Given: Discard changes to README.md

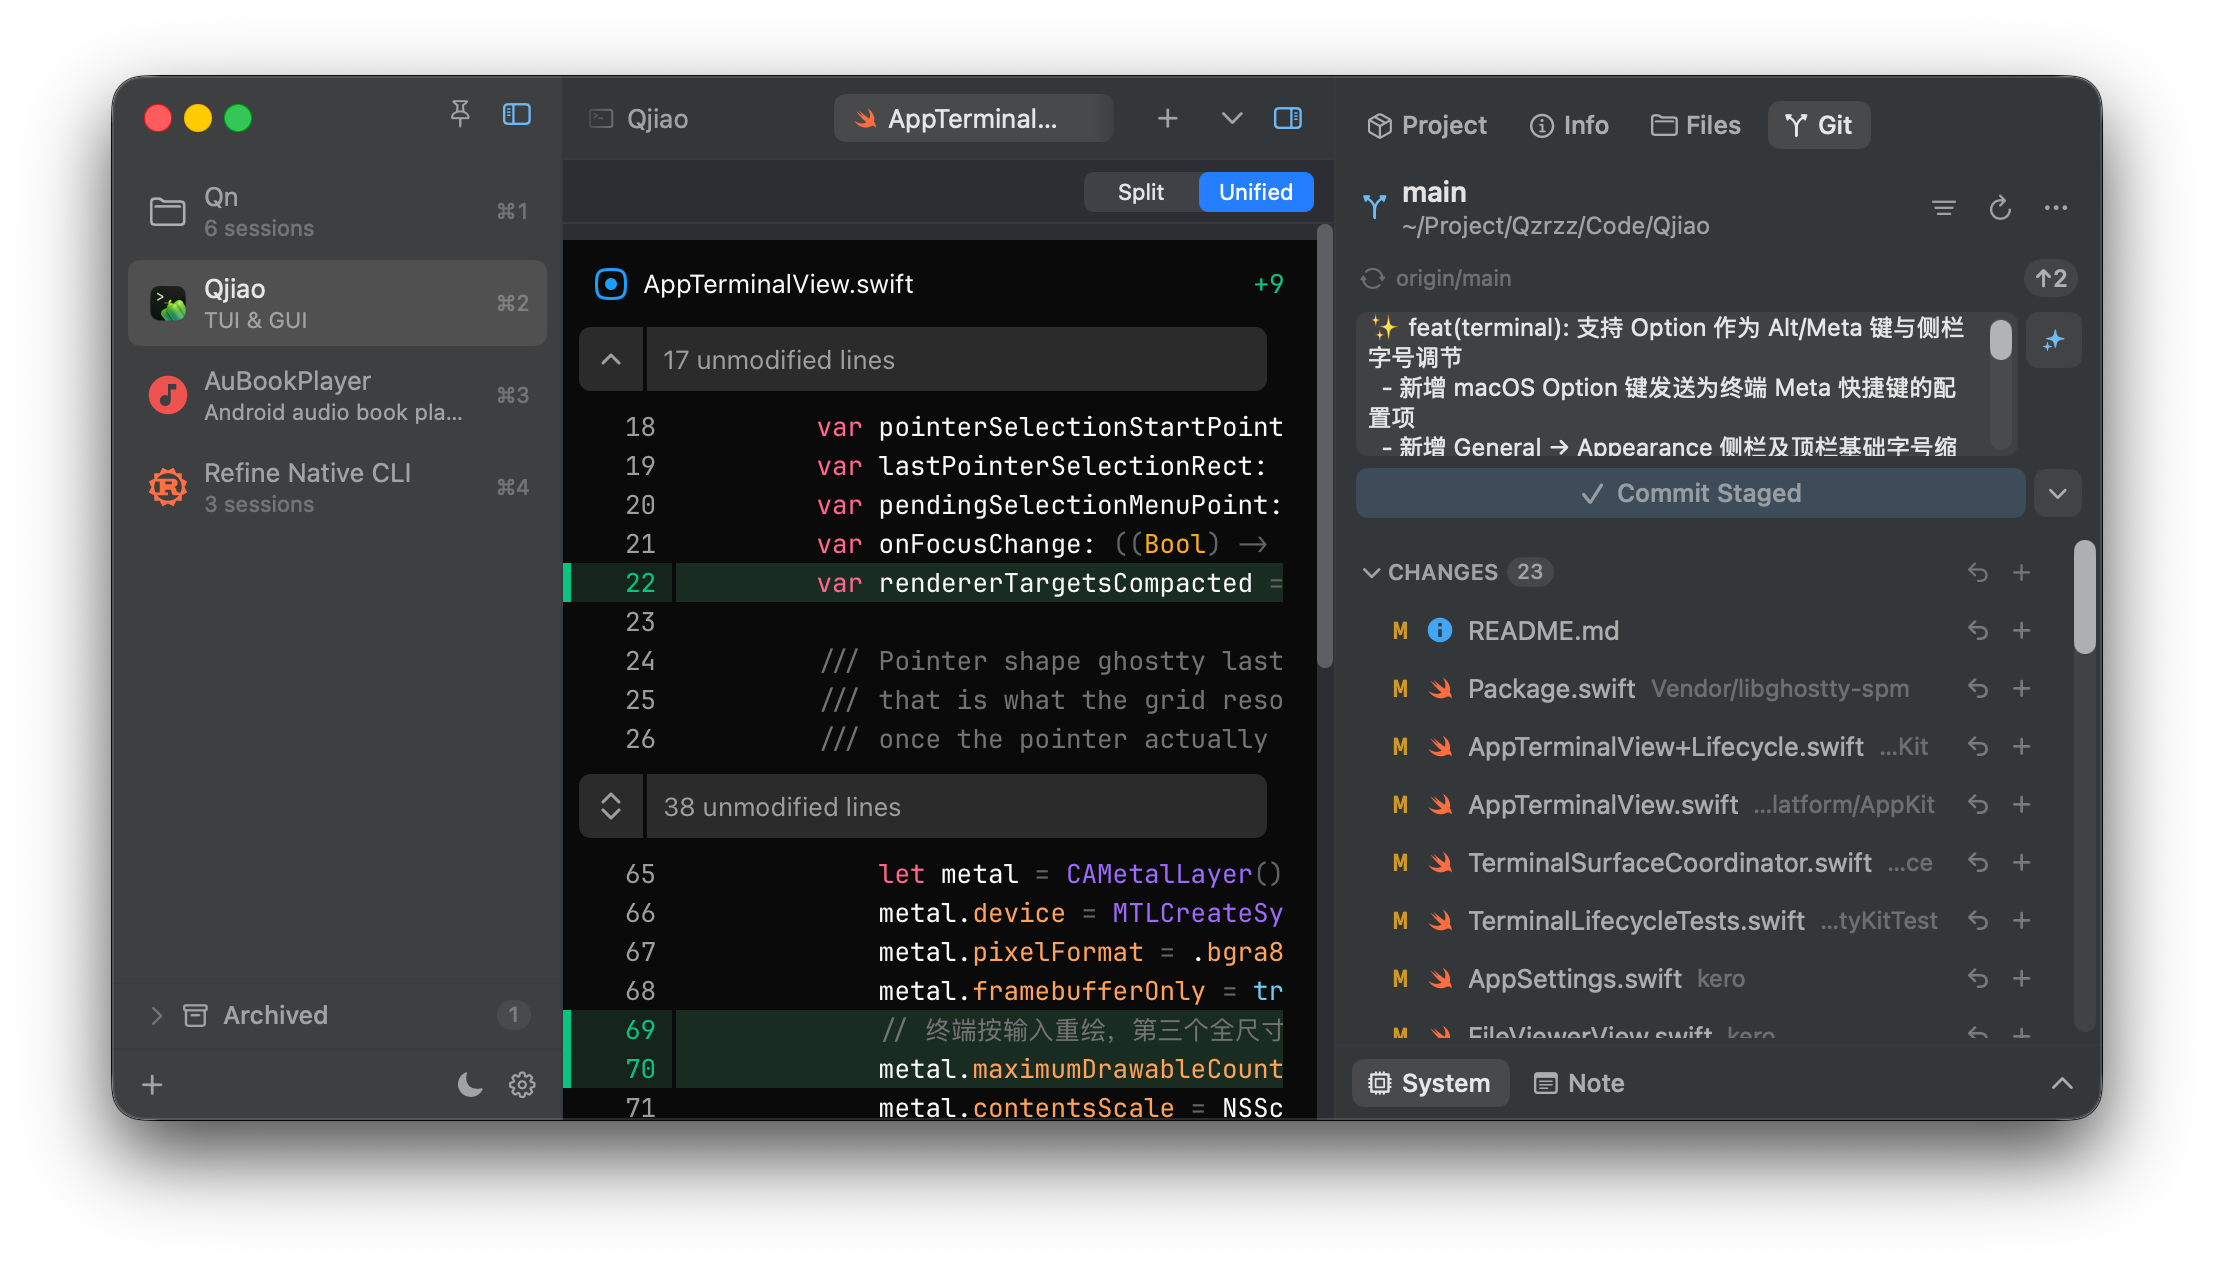Looking at the screenshot, I should pyautogui.click(x=1977, y=630).
